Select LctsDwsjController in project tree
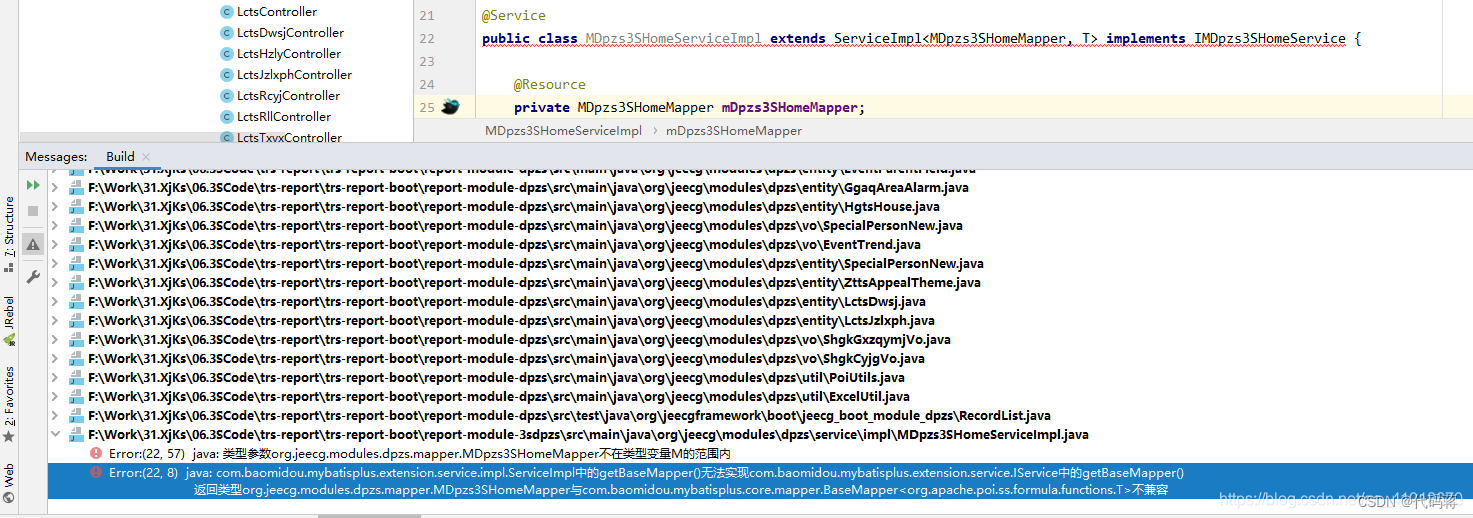This screenshot has width=1473, height=518. (290, 33)
